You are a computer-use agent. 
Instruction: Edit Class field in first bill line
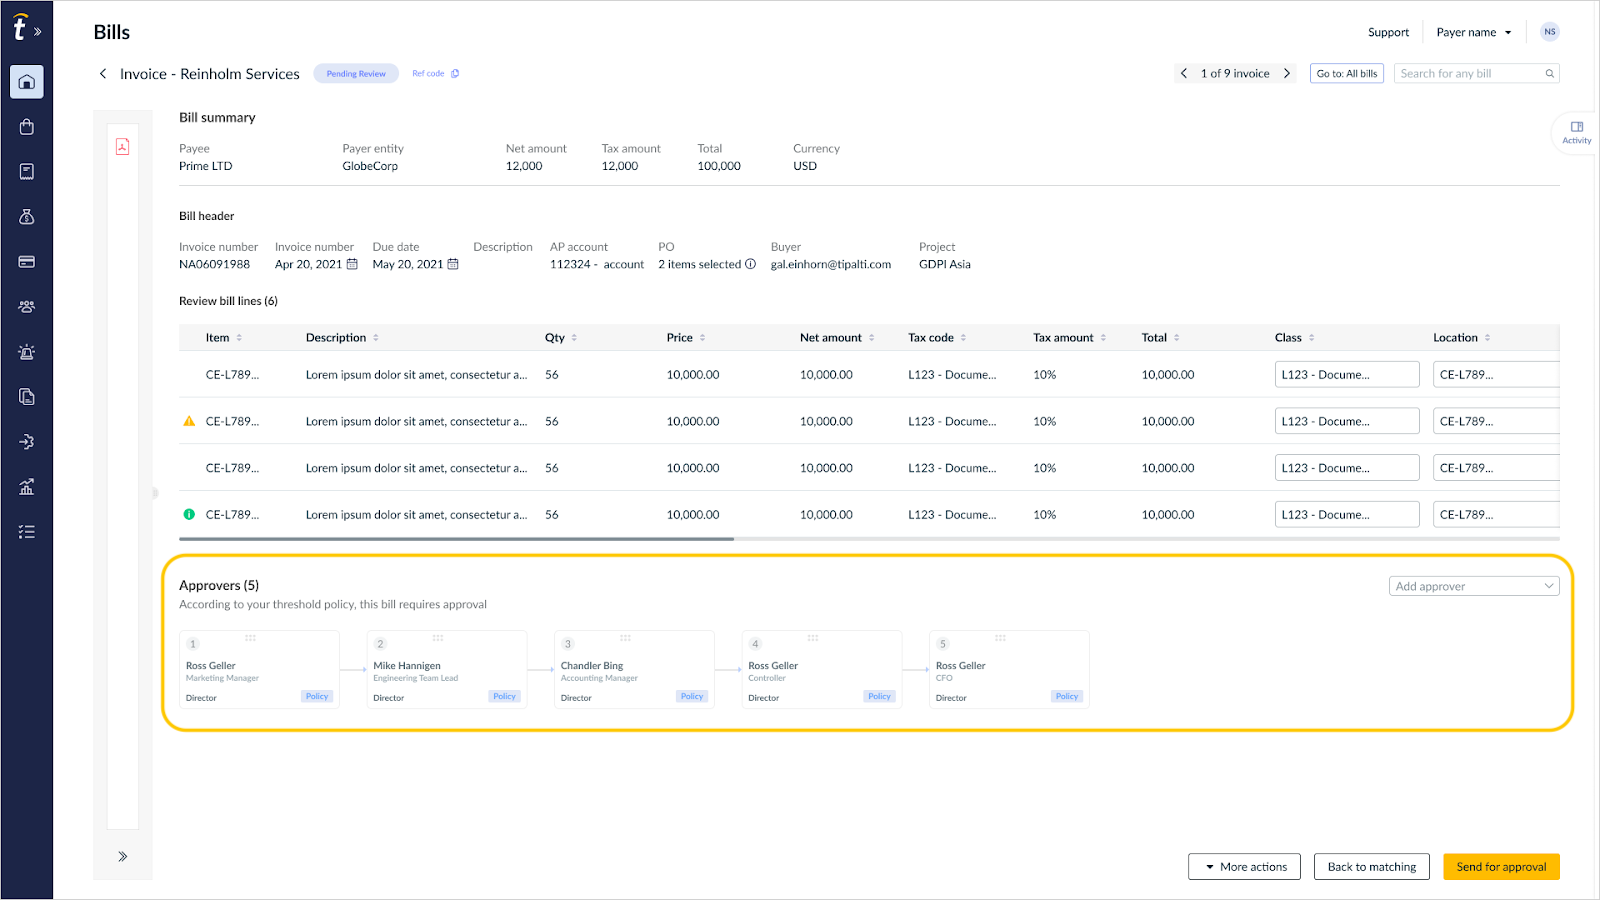[1347, 374]
